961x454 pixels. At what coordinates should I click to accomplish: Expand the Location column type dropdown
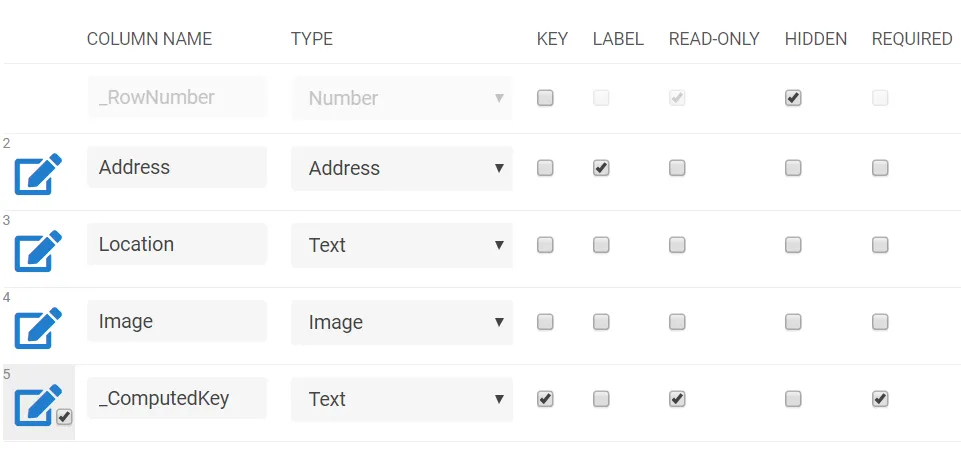pos(402,245)
